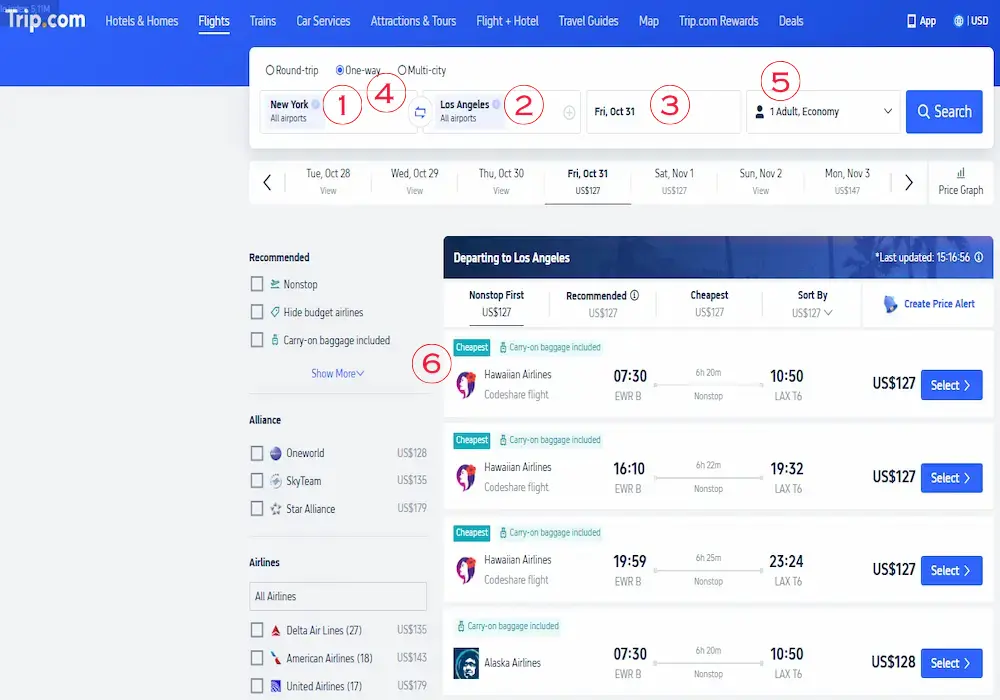Click the globe language and currency icon

point(959,21)
